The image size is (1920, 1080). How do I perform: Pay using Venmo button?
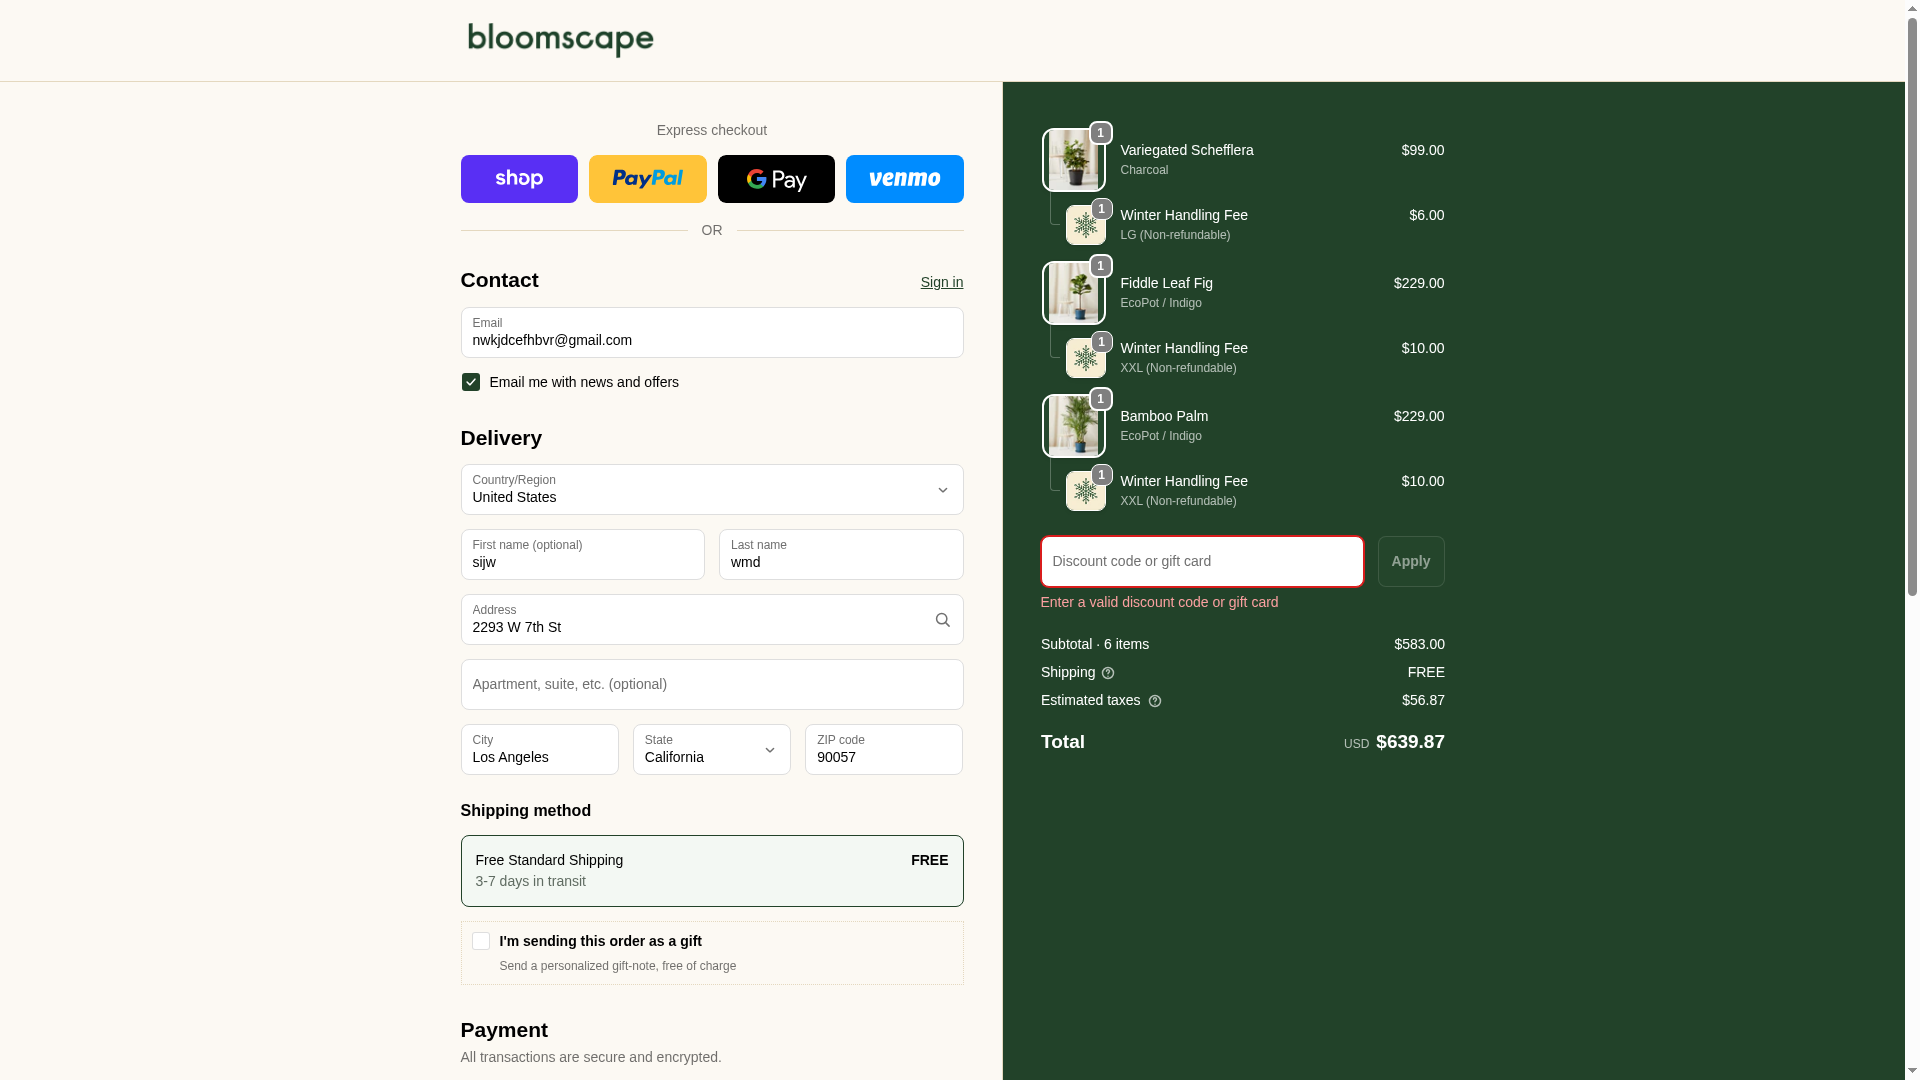pos(904,179)
